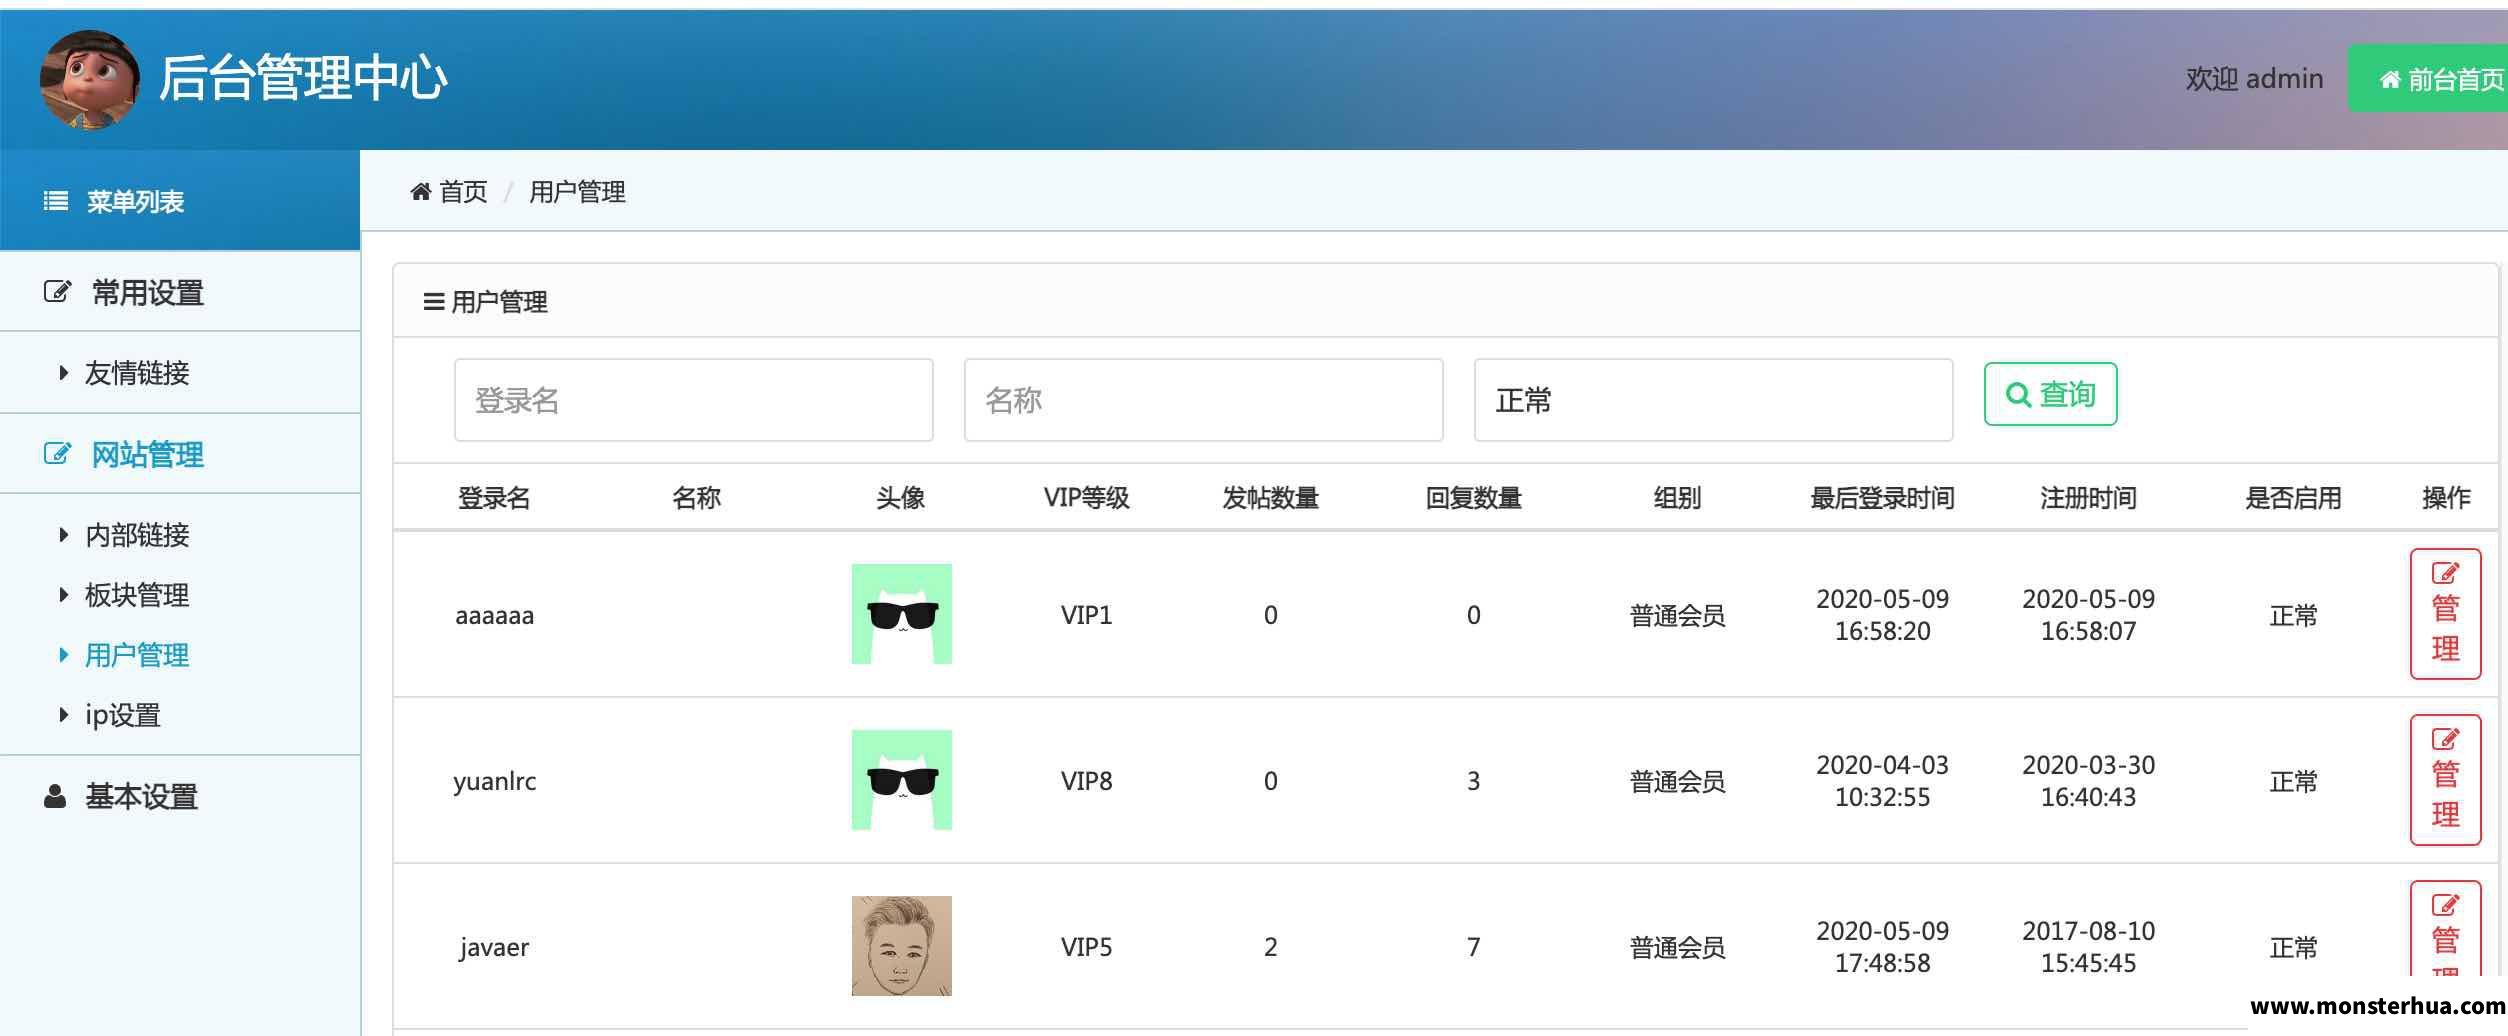Click the blue arrow beside 用户管理
This screenshot has width=2508, height=1036.
tap(63, 655)
